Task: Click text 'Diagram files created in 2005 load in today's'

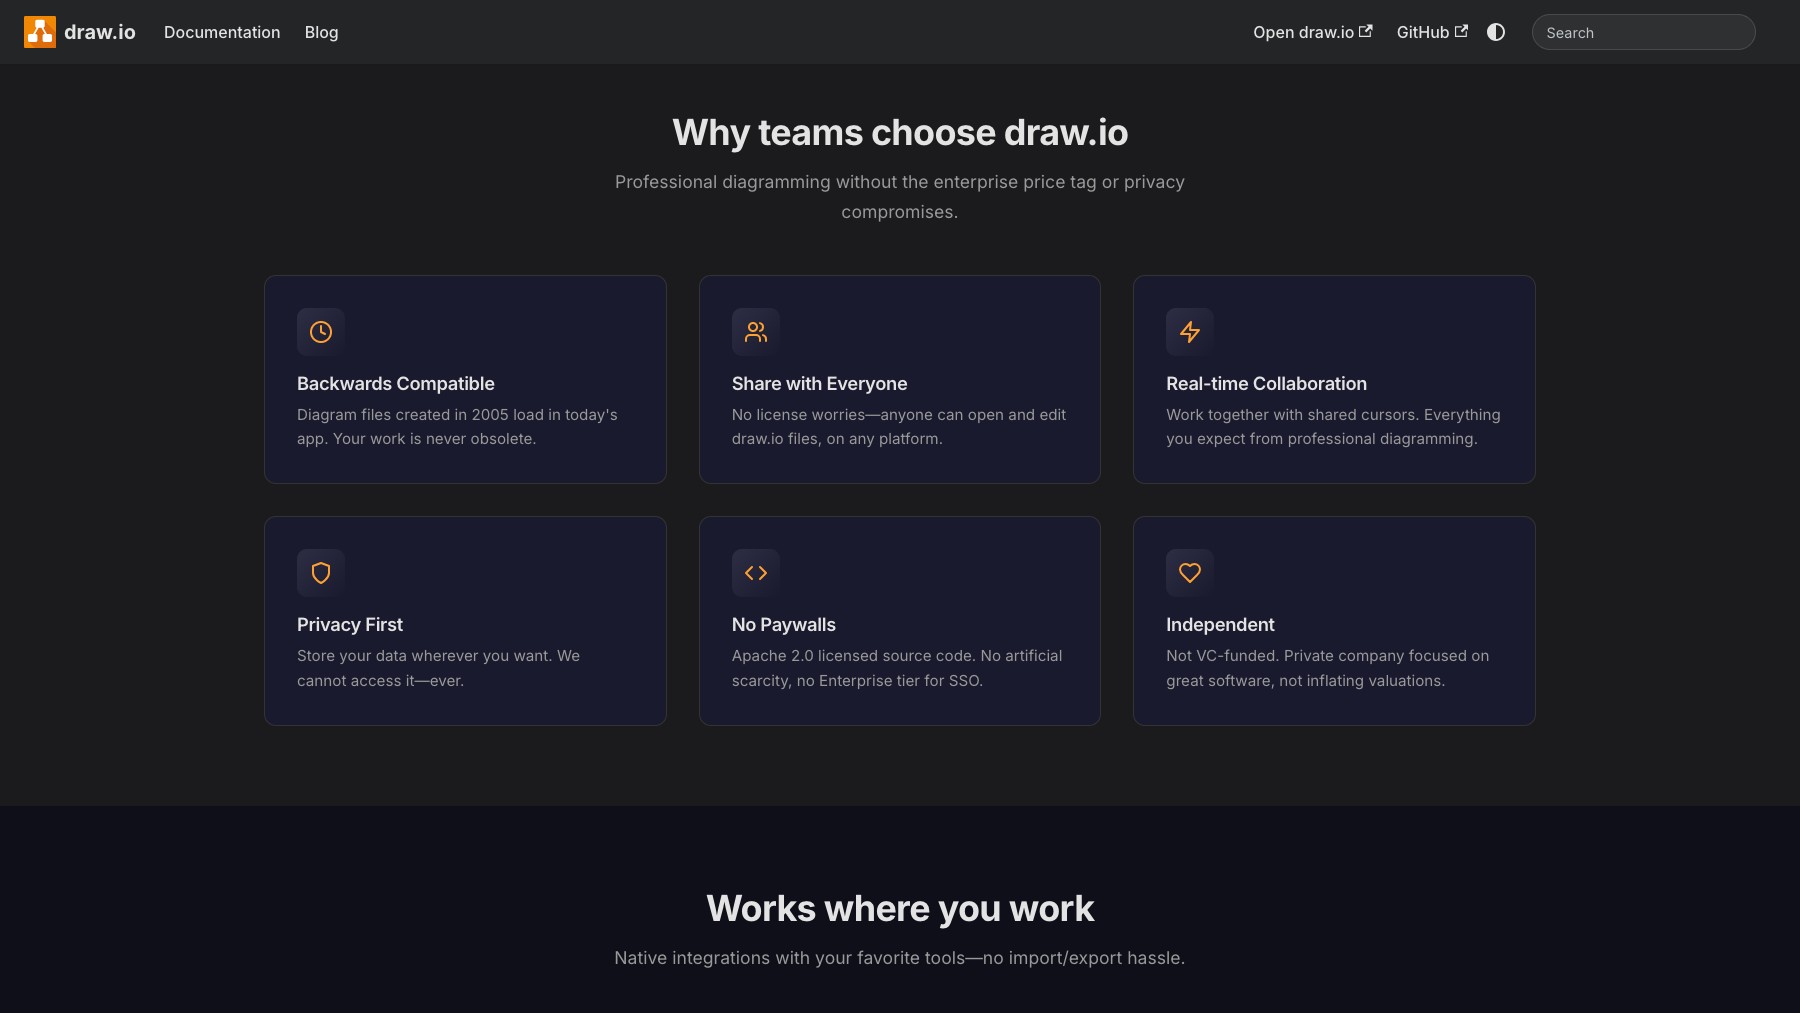Action: click(457, 415)
